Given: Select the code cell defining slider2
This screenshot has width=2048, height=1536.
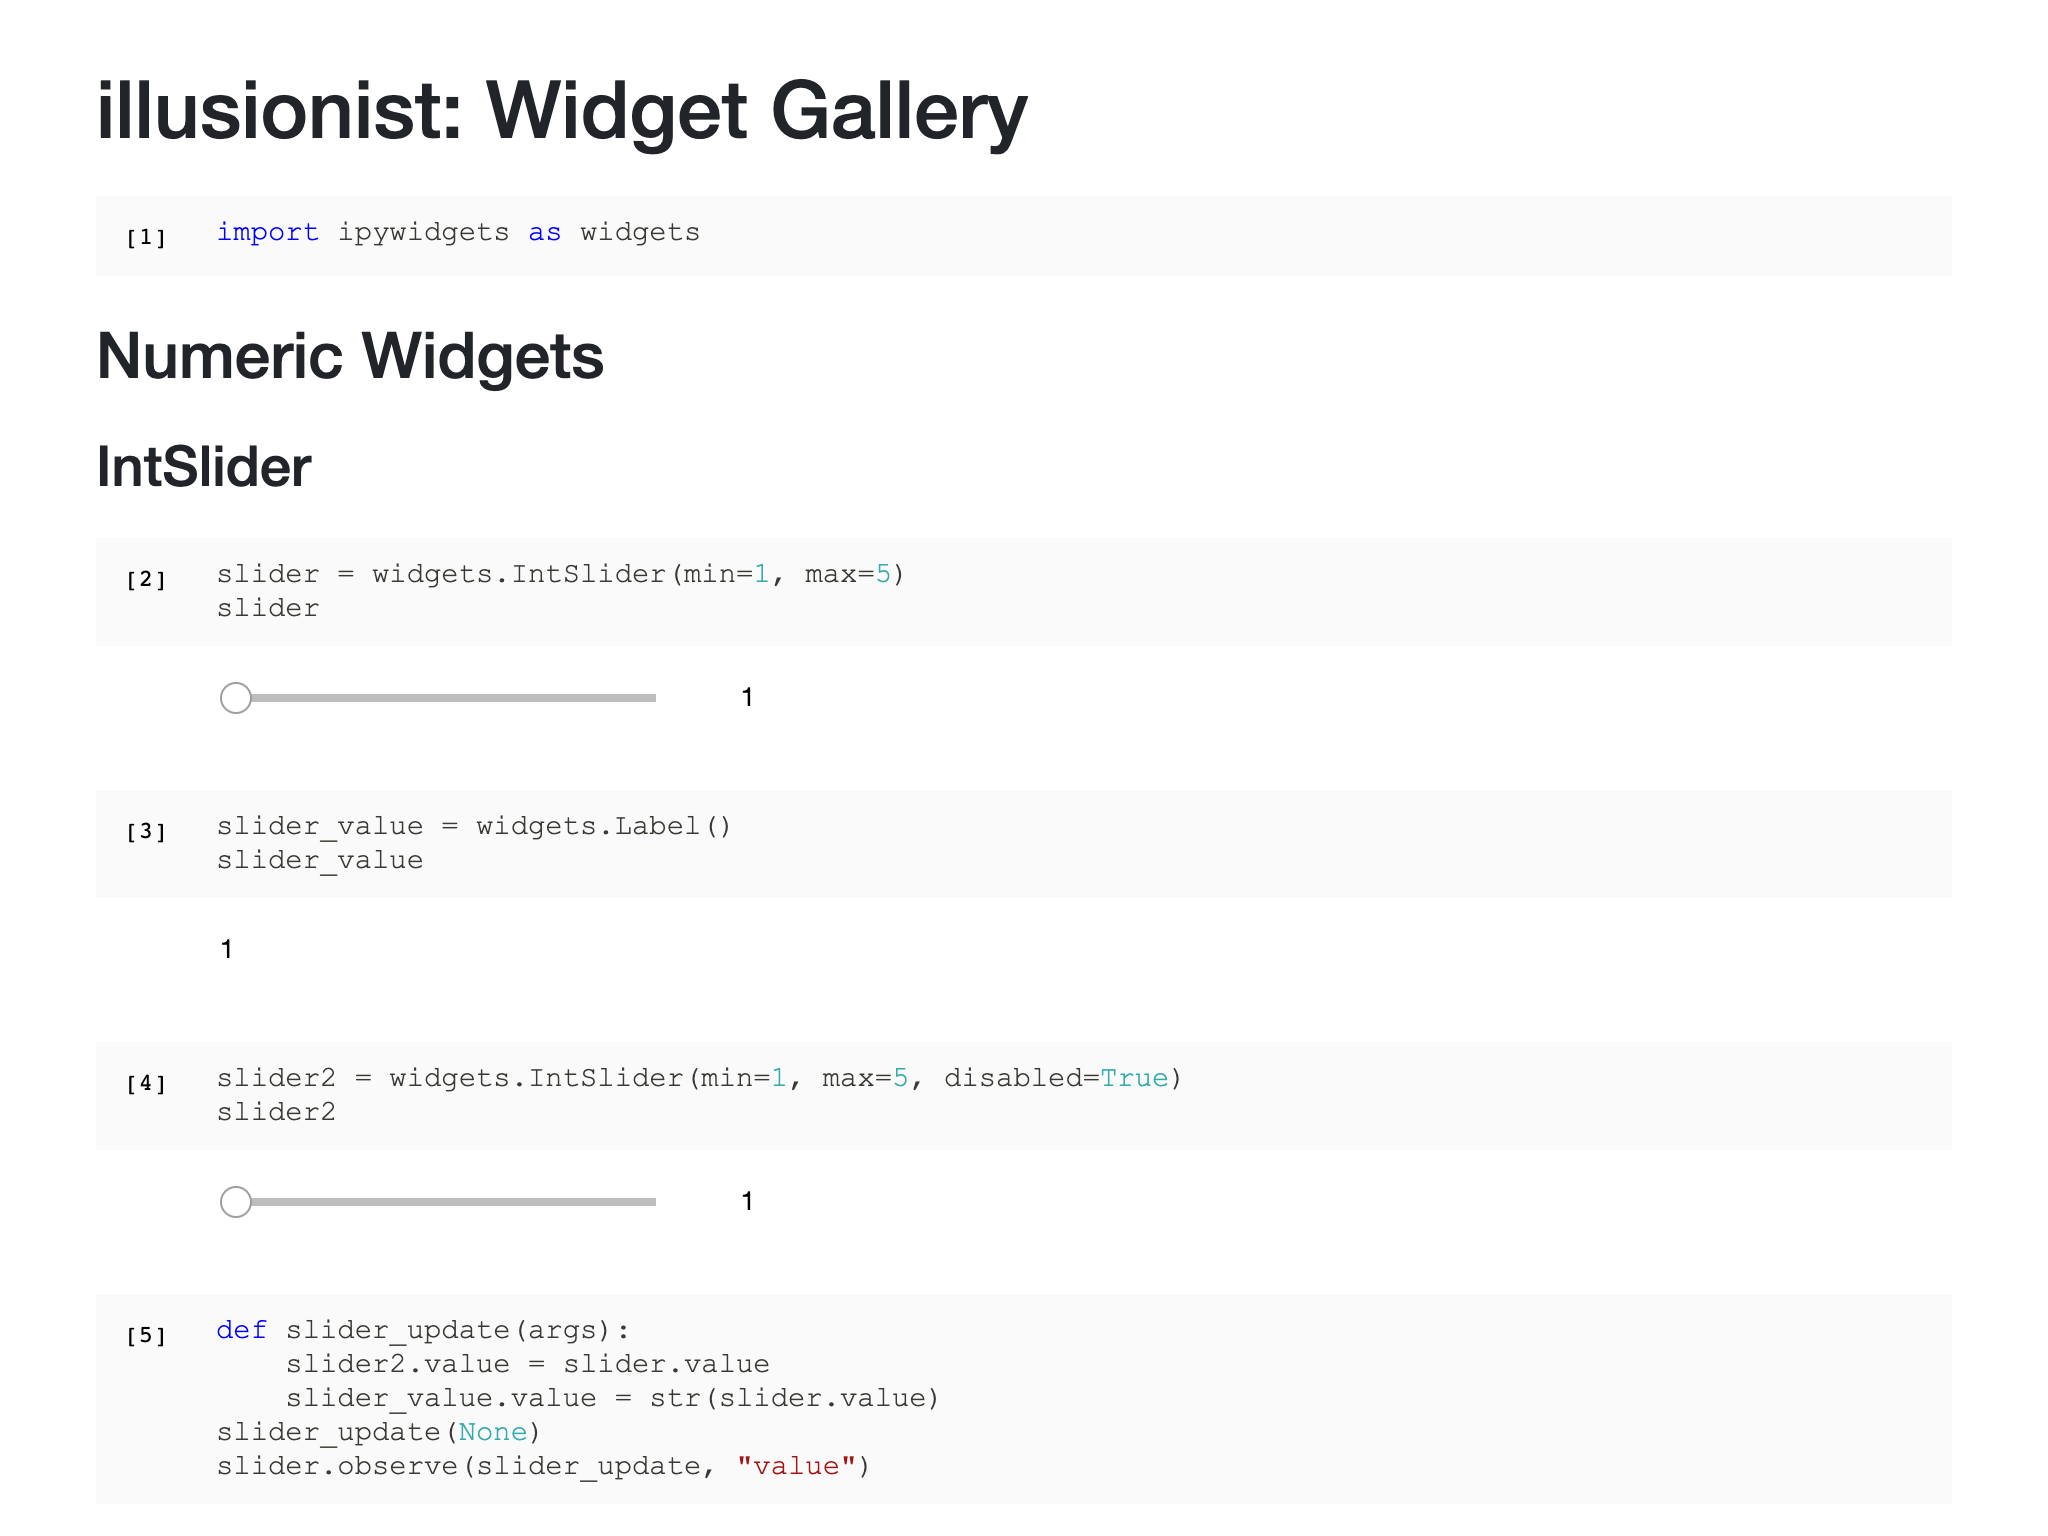Looking at the screenshot, I should tap(698, 1094).
